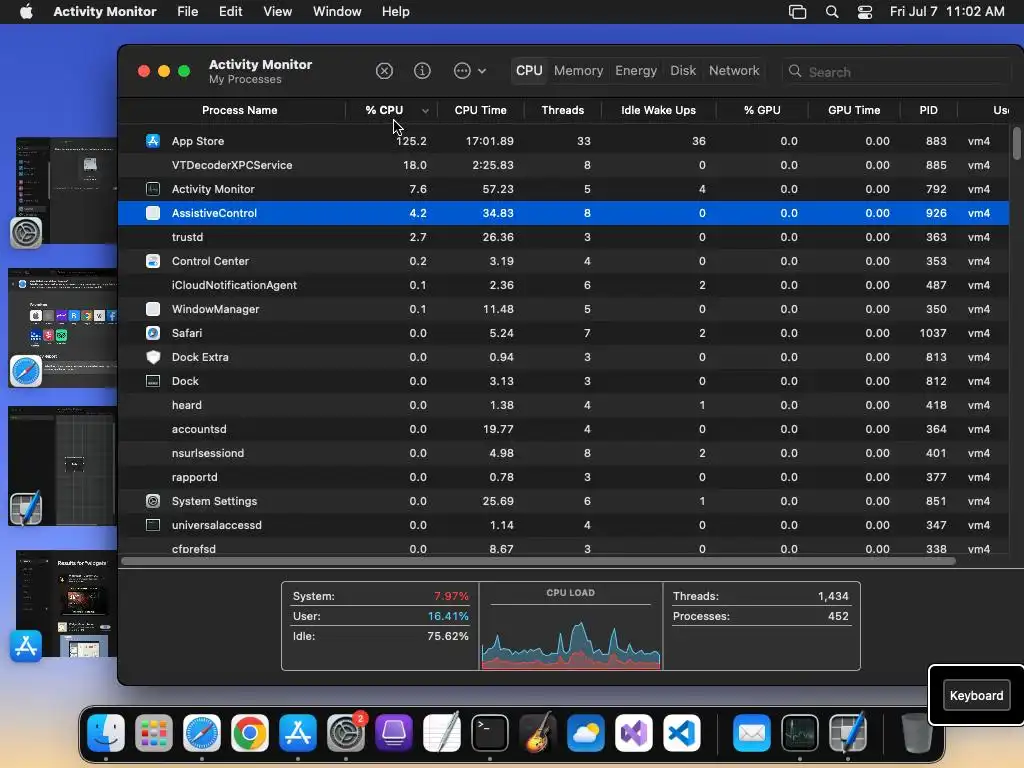Screen dimensions: 1024x768
Task: Click the System Settings process row icon
Action: 153,501
